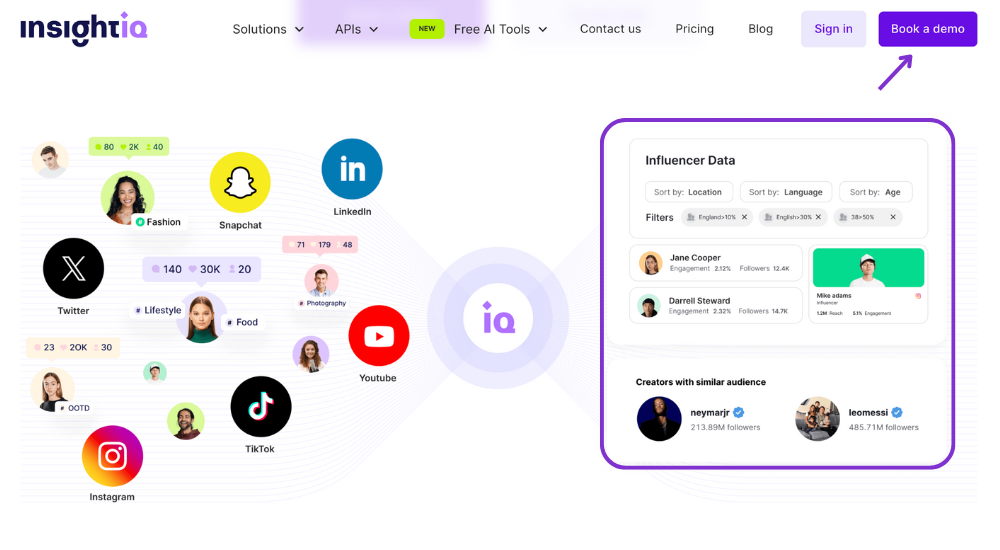
Task: Click the #Lifestyle tag
Action: click(158, 310)
